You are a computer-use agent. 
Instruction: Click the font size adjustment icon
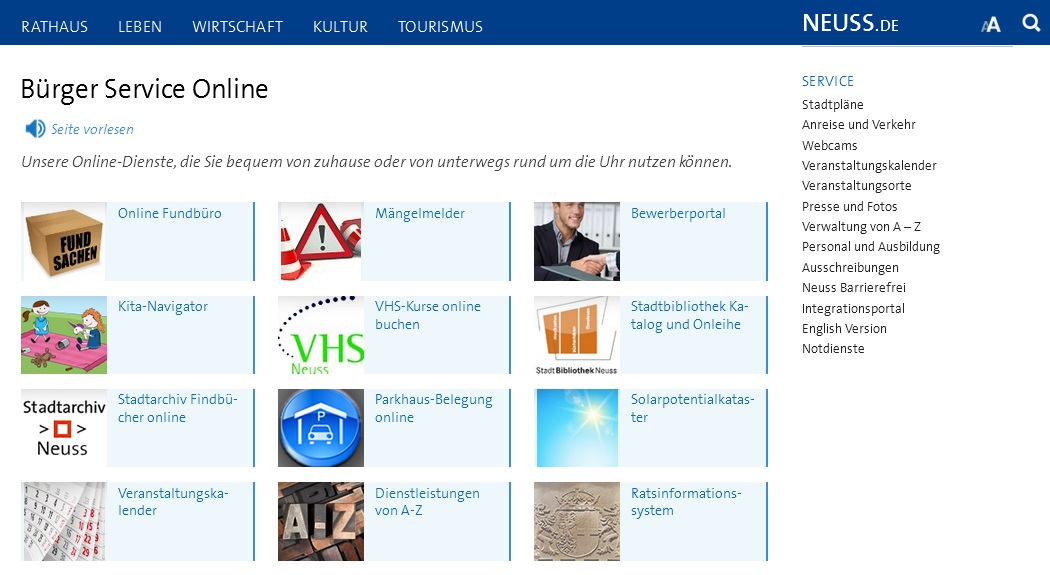(x=990, y=24)
